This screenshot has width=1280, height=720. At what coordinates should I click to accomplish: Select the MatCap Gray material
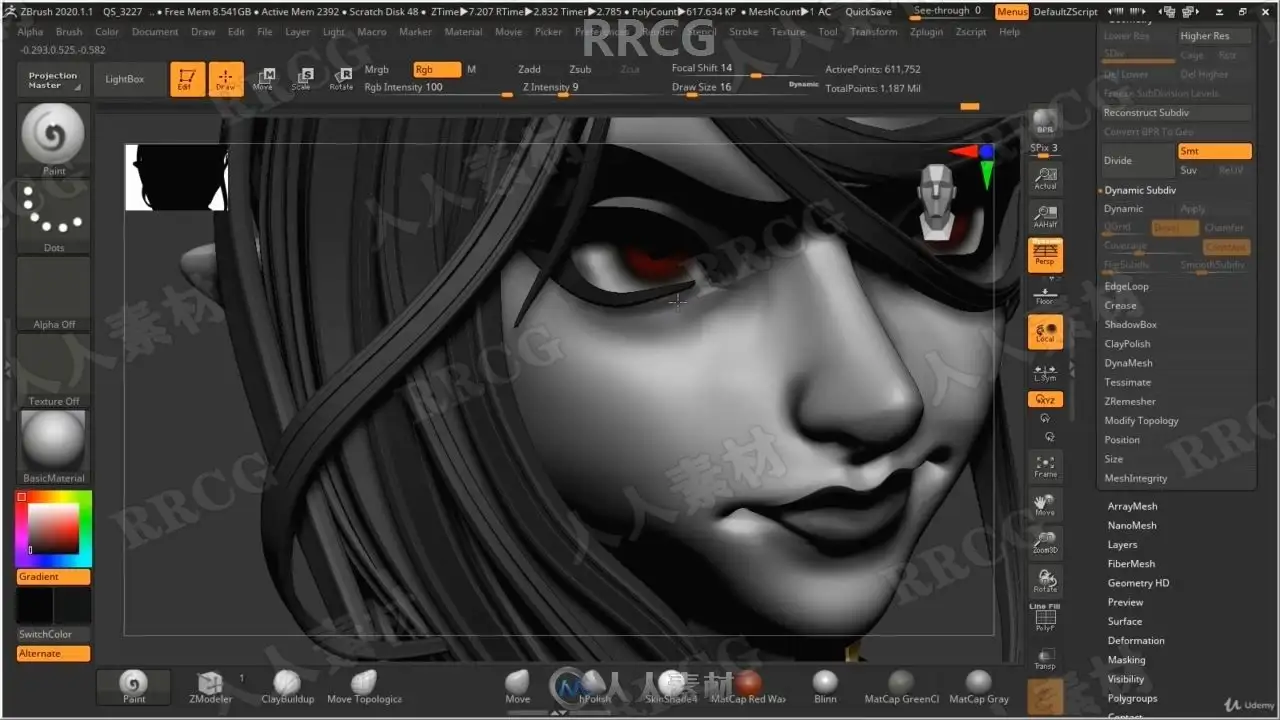[979, 687]
